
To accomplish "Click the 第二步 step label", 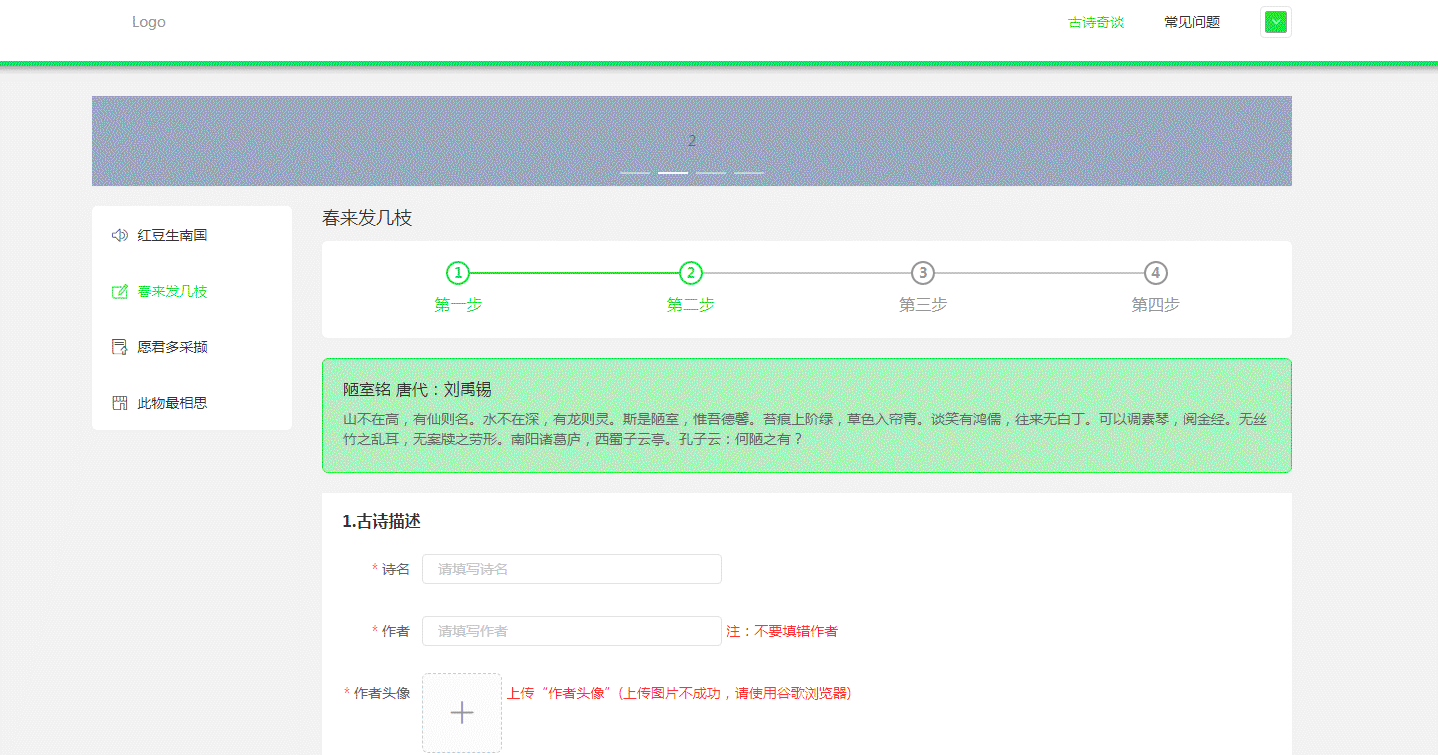I will pos(691,305).
